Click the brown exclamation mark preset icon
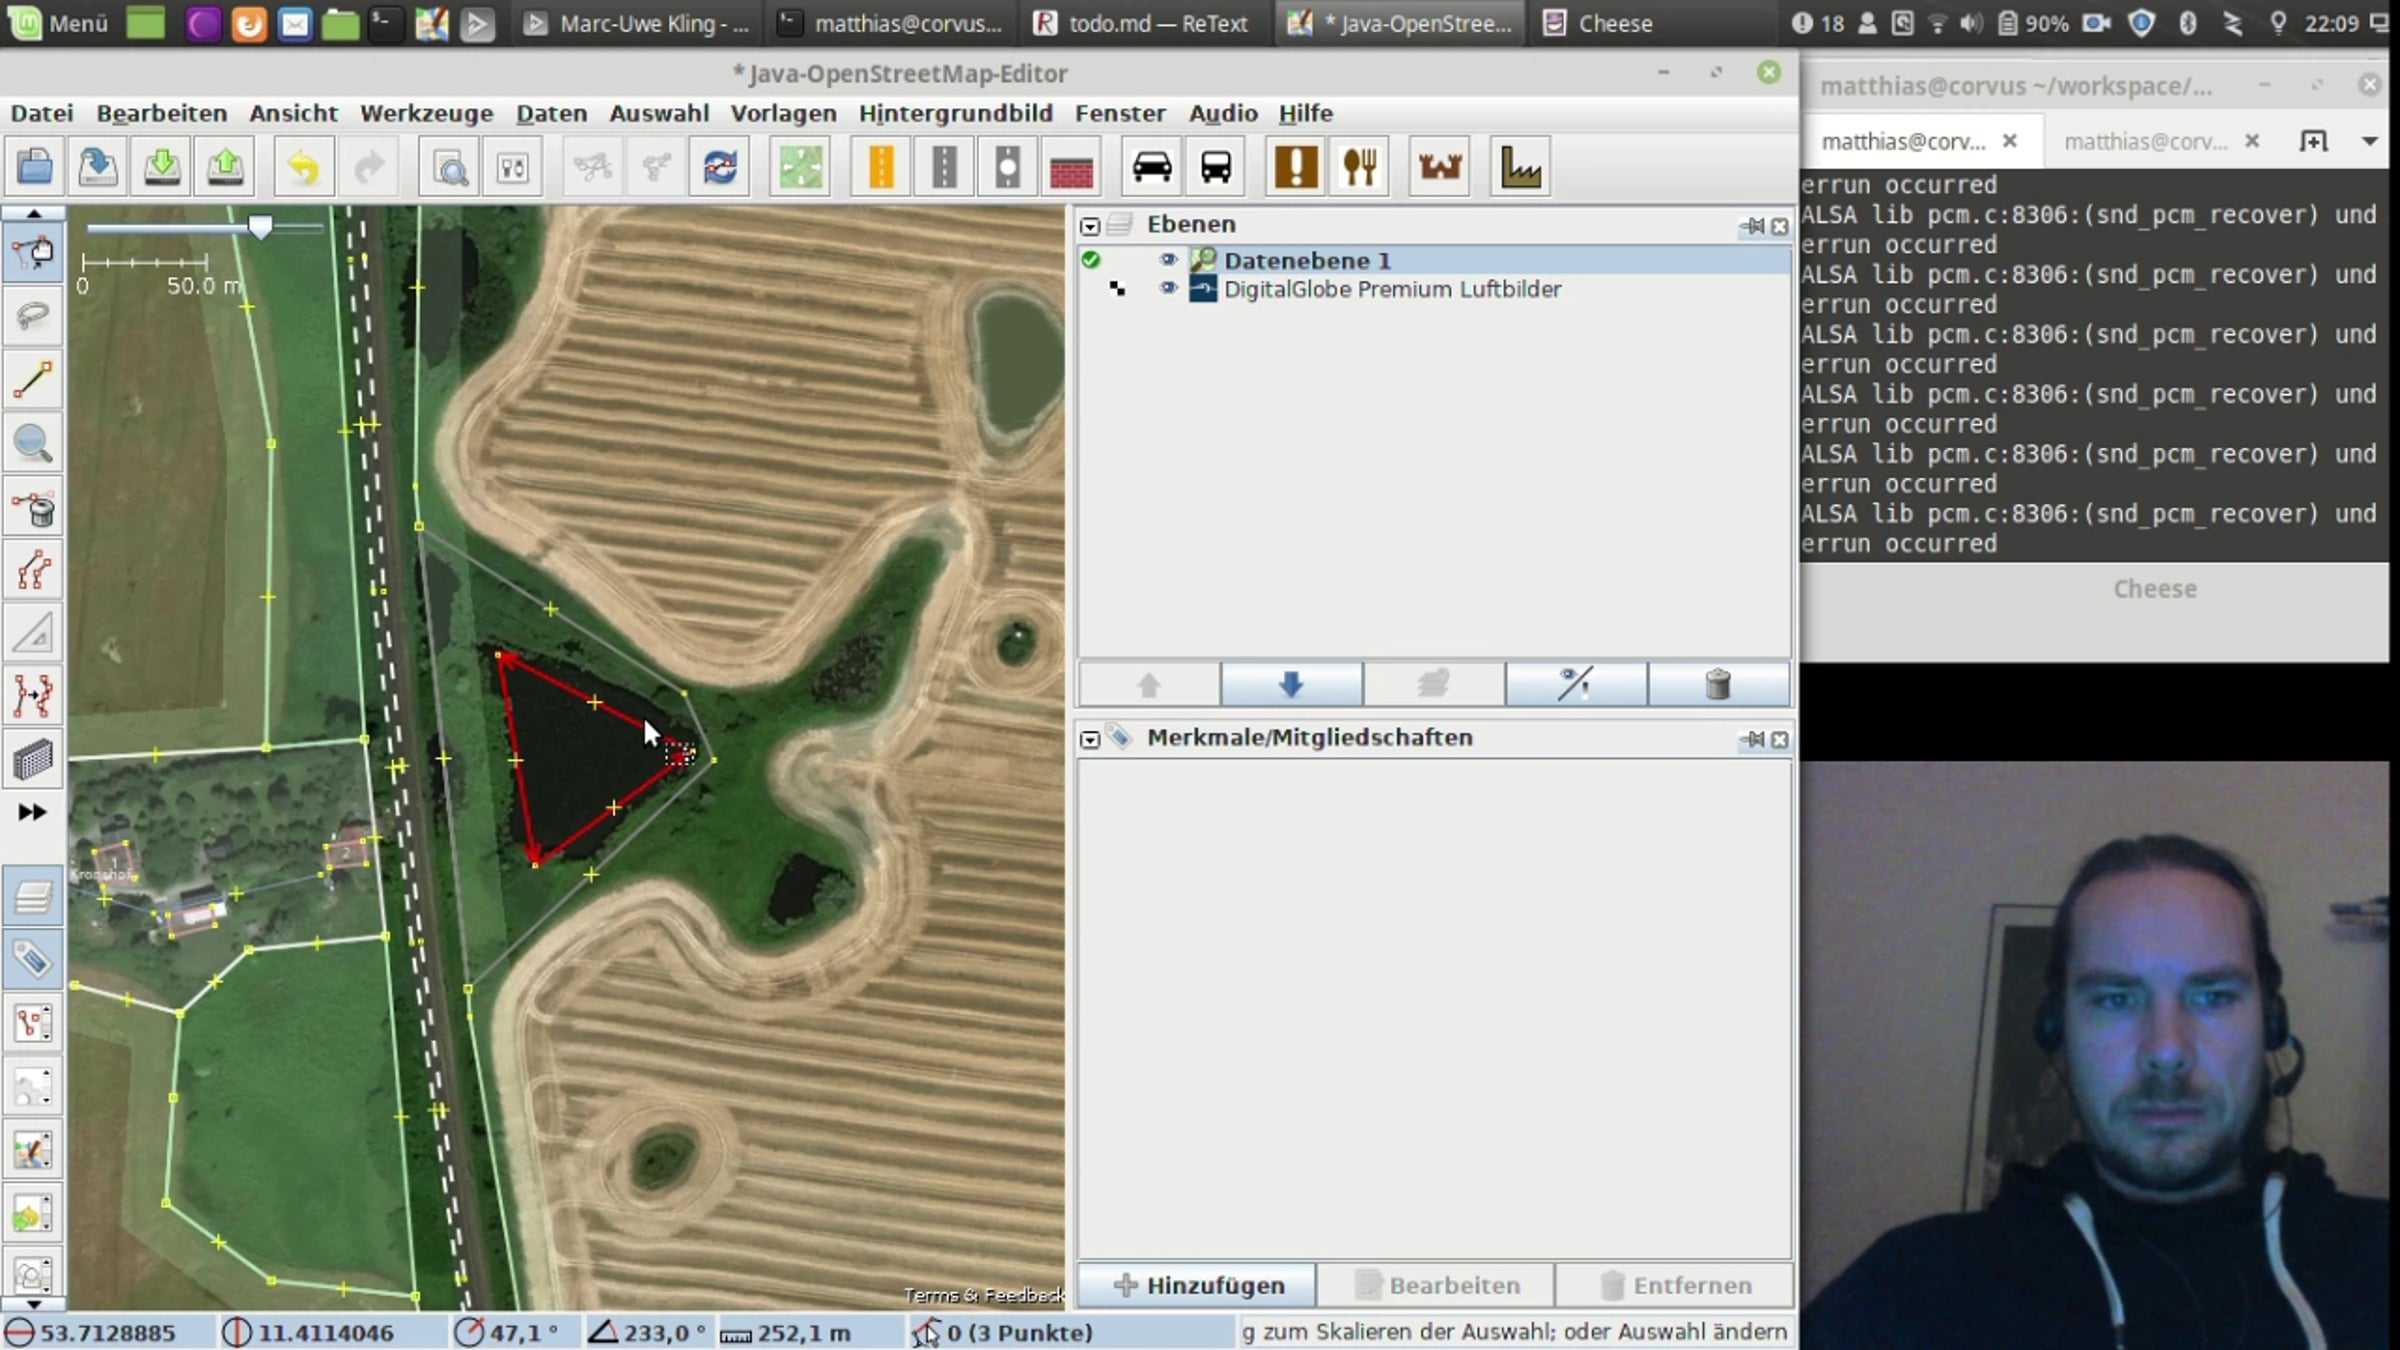The width and height of the screenshot is (2400, 1350). coord(1296,166)
